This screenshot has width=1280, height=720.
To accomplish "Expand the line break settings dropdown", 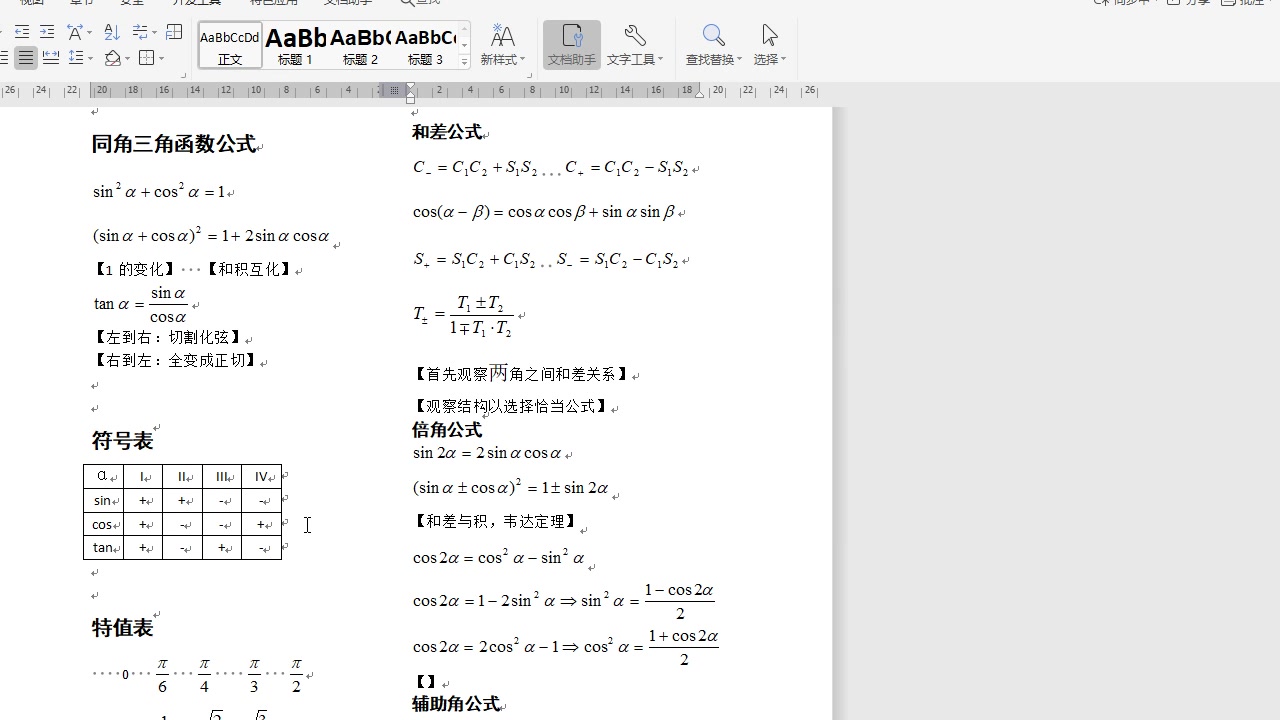I will [x=154, y=33].
